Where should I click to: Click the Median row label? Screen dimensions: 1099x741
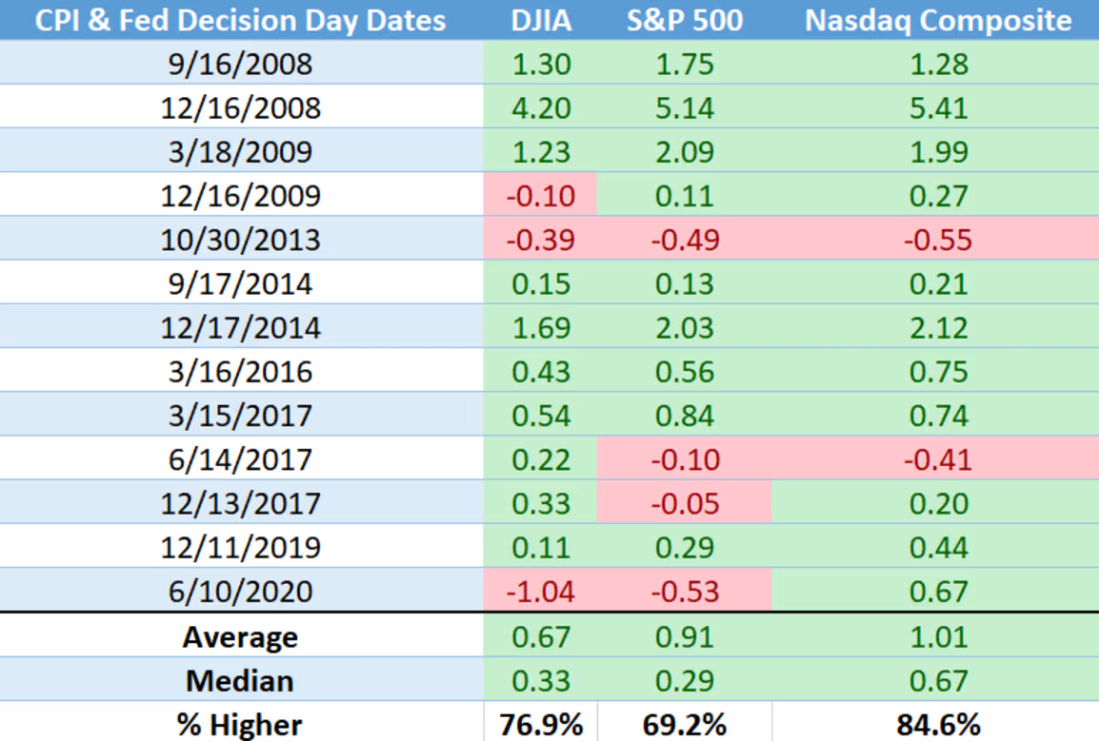[240, 681]
